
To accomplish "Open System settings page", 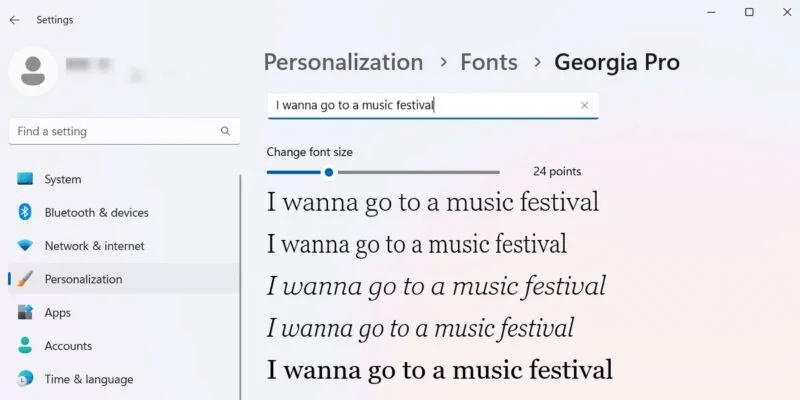I will tap(124, 179).
